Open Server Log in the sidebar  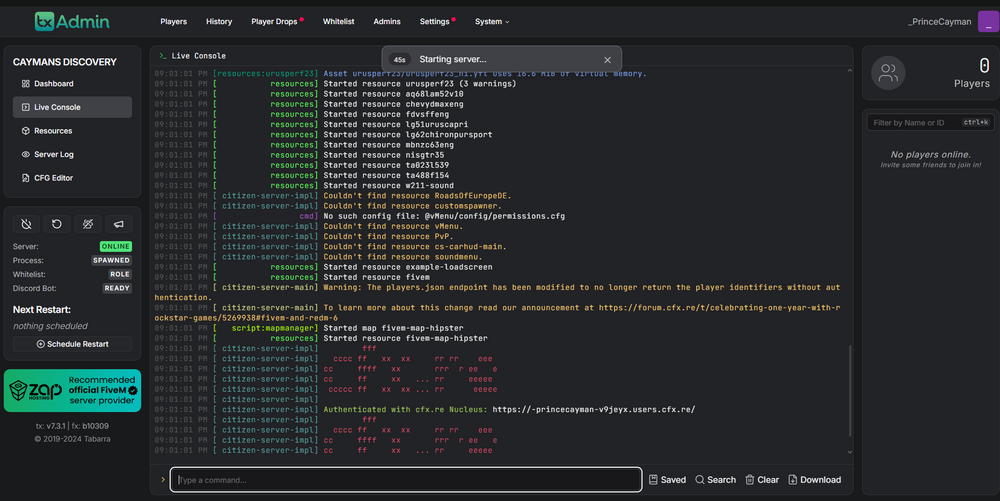pyautogui.click(x=72, y=154)
